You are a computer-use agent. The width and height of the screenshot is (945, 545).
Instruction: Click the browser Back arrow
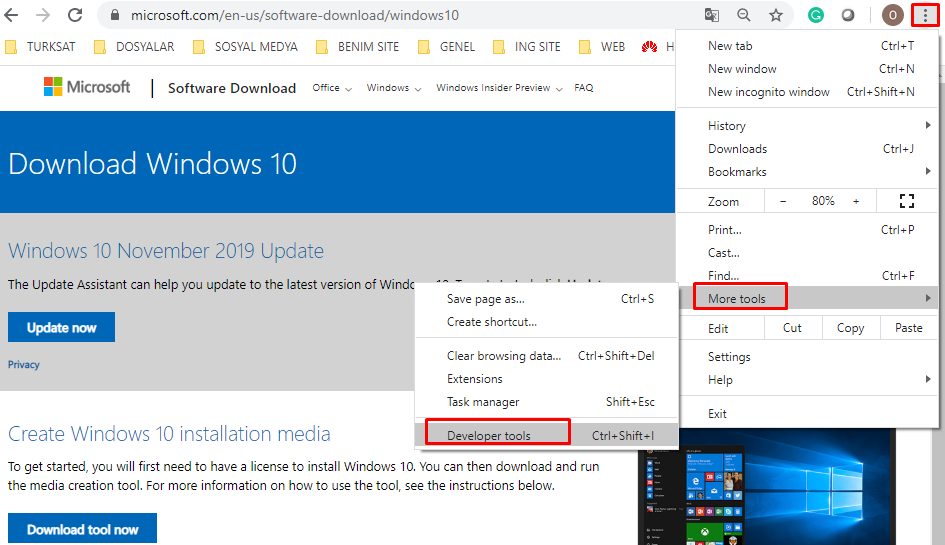click(11, 15)
